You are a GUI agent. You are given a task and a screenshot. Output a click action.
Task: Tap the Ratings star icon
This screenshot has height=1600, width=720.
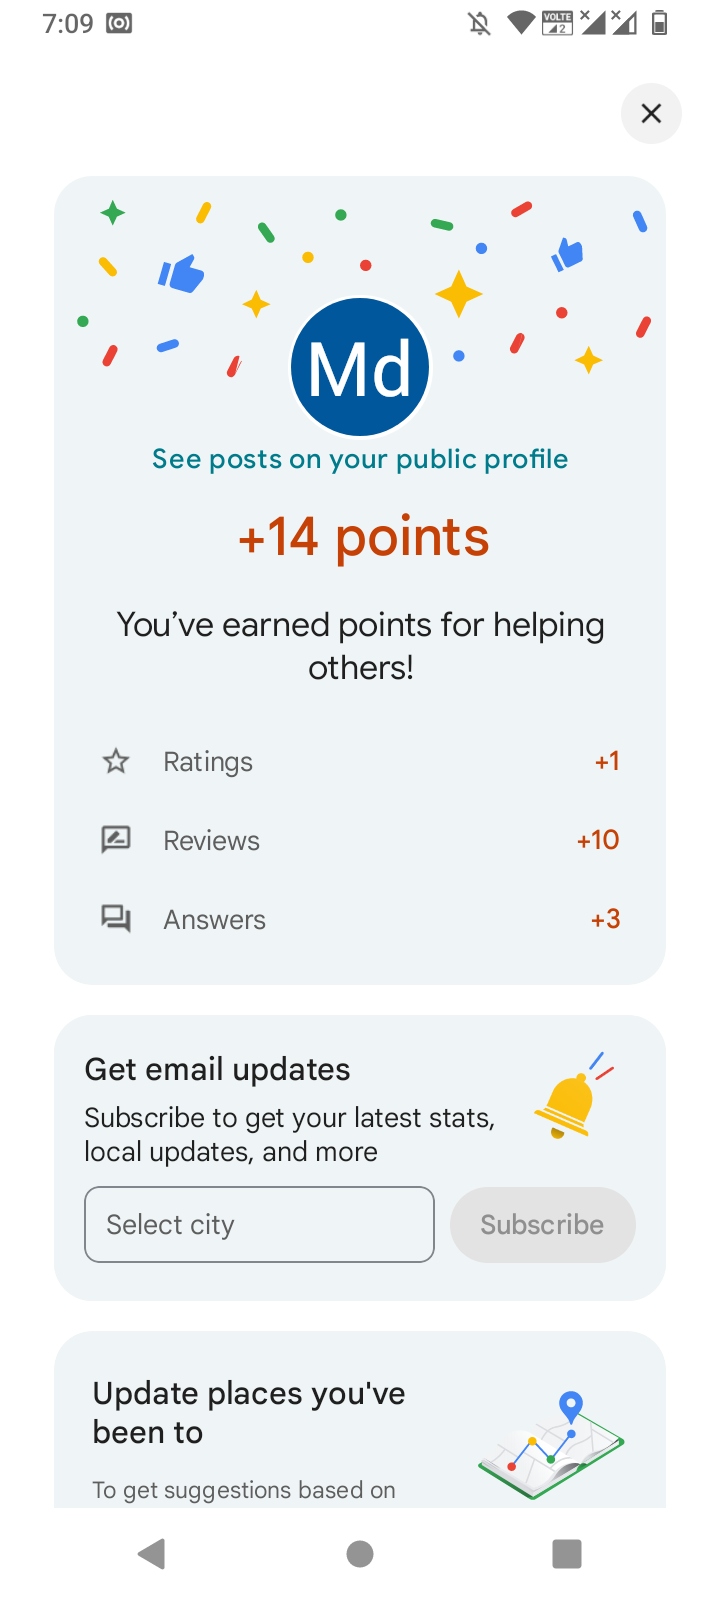[x=116, y=762]
